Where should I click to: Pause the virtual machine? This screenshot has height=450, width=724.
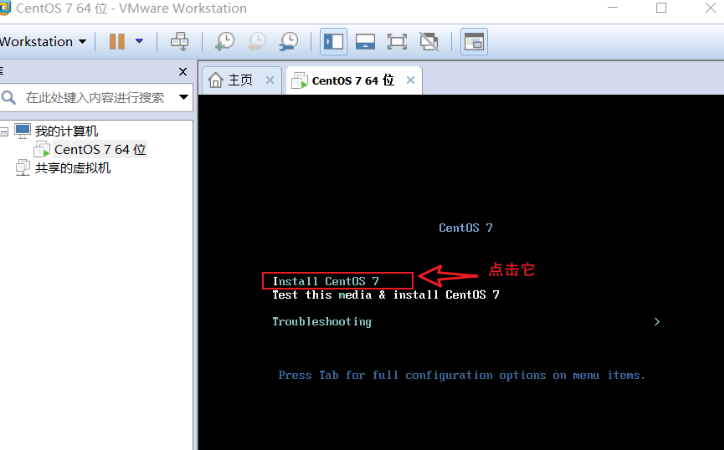[x=117, y=42]
